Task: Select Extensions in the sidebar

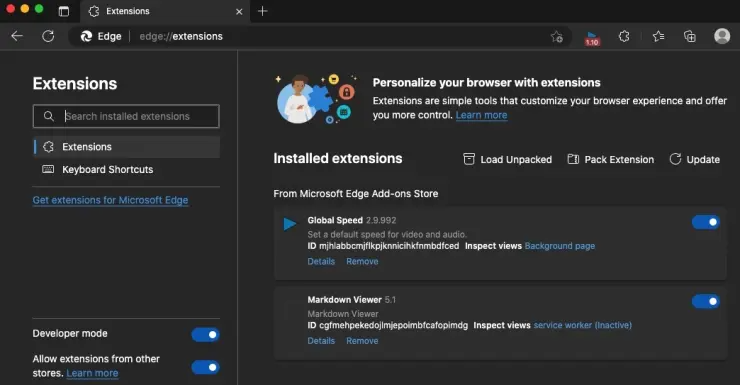Action: tap(126, 147)
